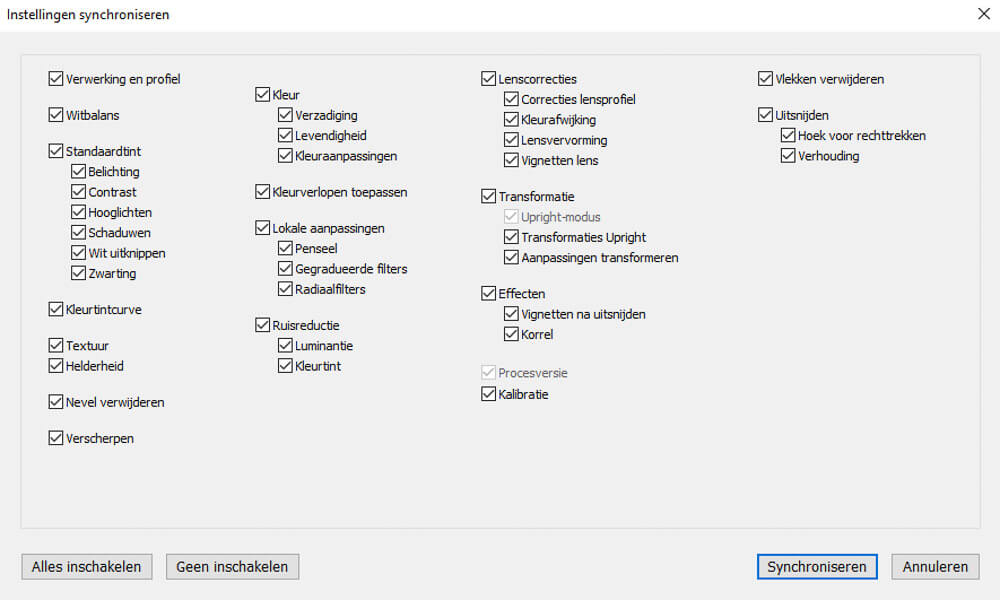Toggle Vignetten lens checkbox
Image resolution: width=1000 pixels, height=600 pixels.
click(x=512, y=160)
